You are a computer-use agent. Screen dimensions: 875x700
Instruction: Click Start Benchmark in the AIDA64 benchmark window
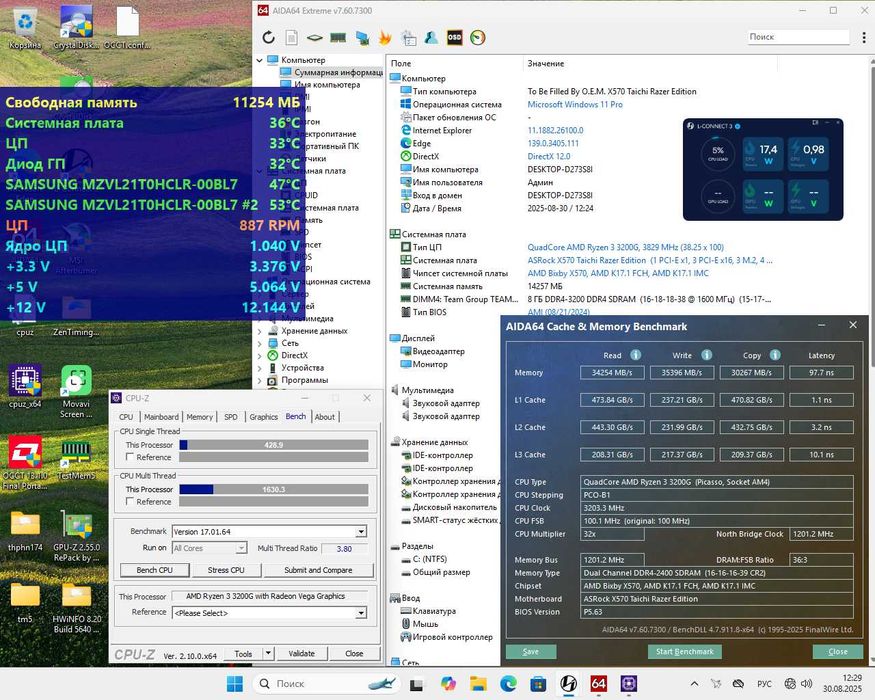coord(685,651)
